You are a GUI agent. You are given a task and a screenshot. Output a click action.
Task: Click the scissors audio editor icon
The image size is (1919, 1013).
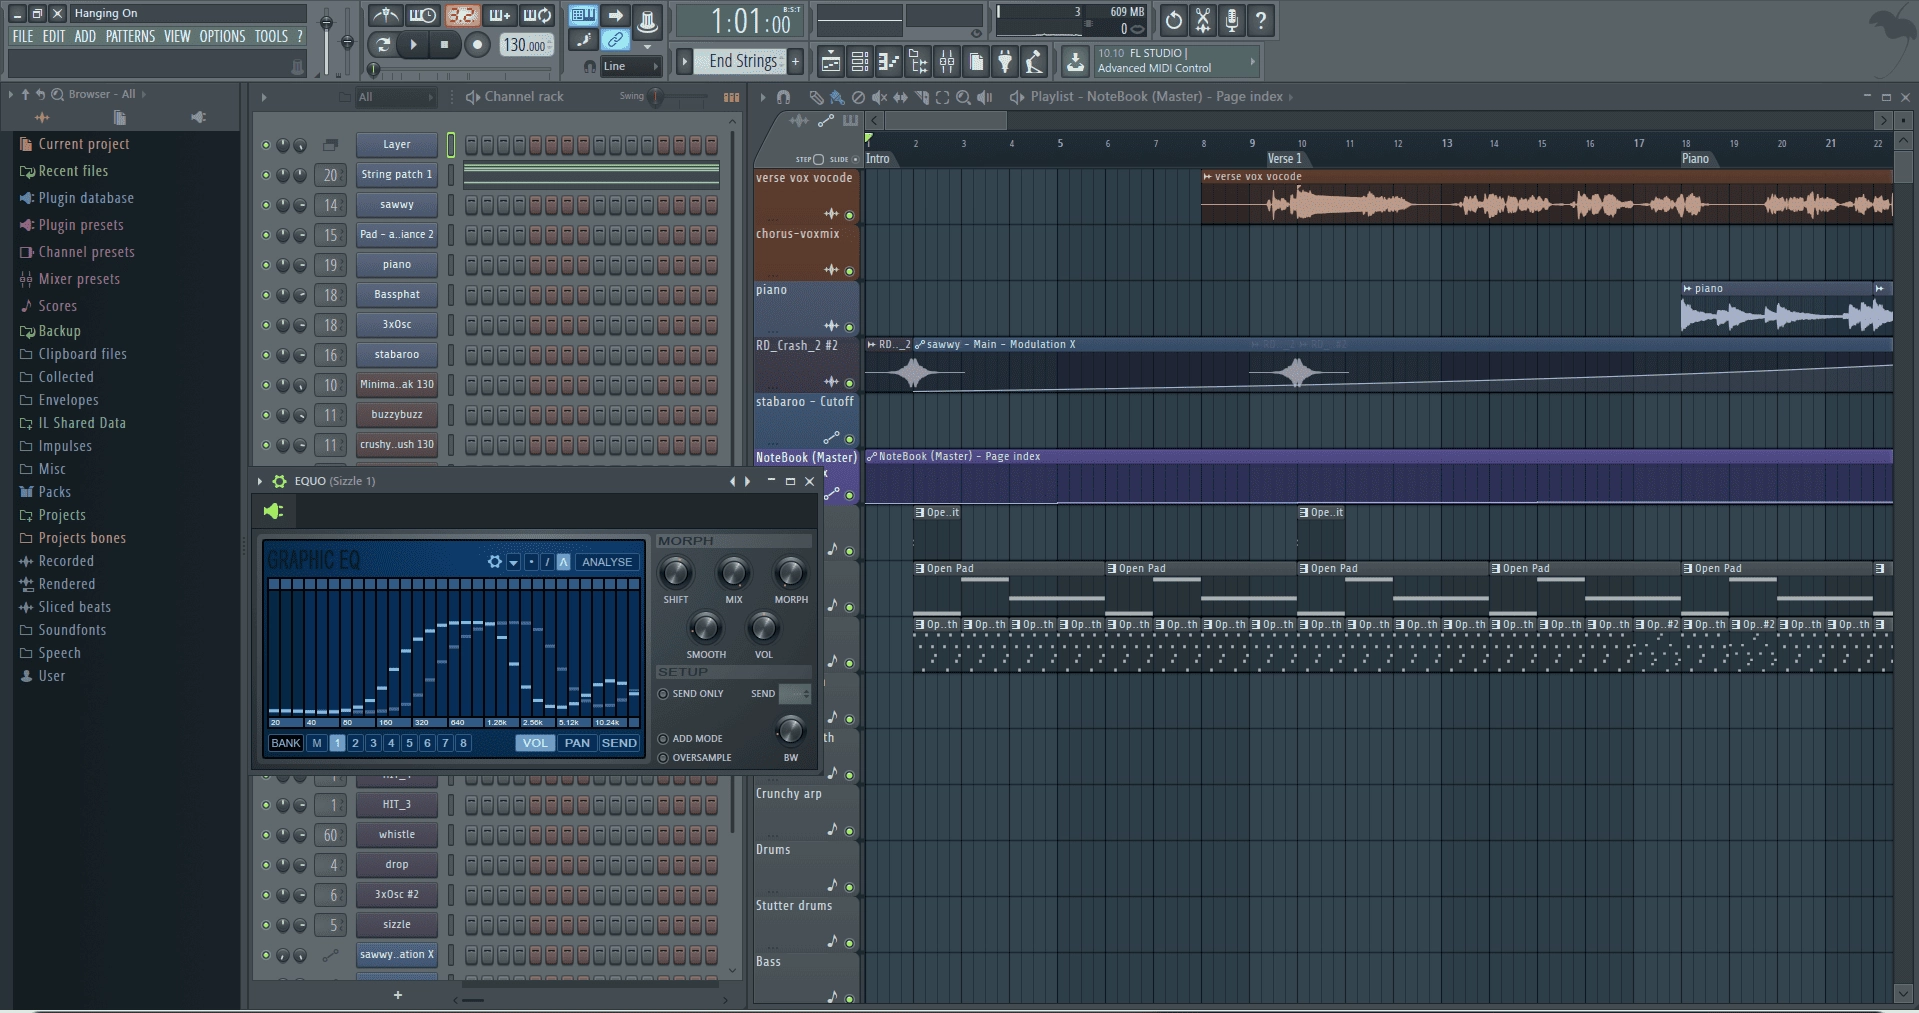tap(1203, 20)
